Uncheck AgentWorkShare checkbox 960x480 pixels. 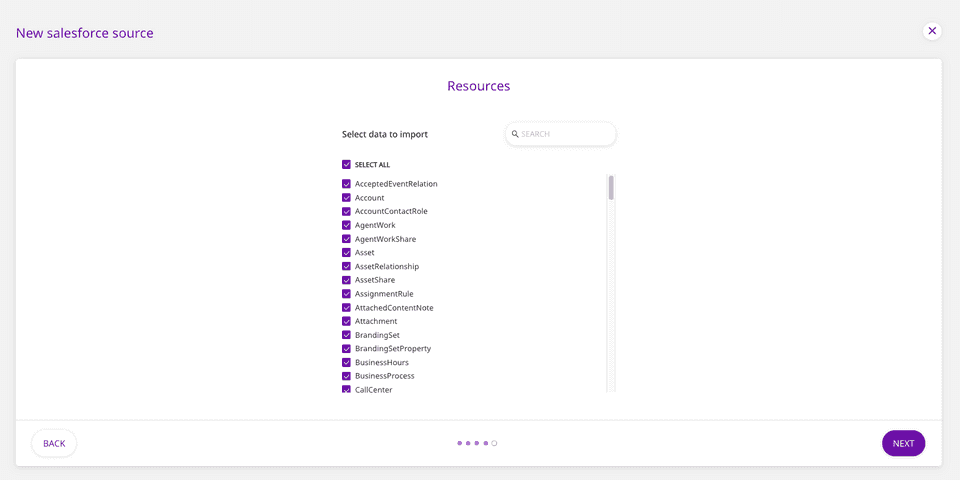pyautogui.click(x=346, y=239)
